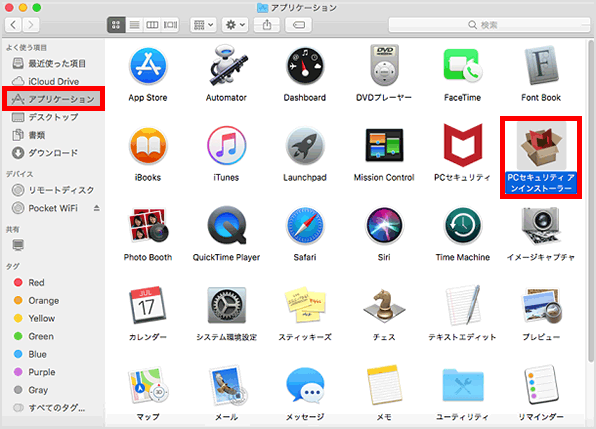This screenshot has width=596, height=429.
Task: Click the Edit Tags toolbar button
Action: (x=299, y=25)
